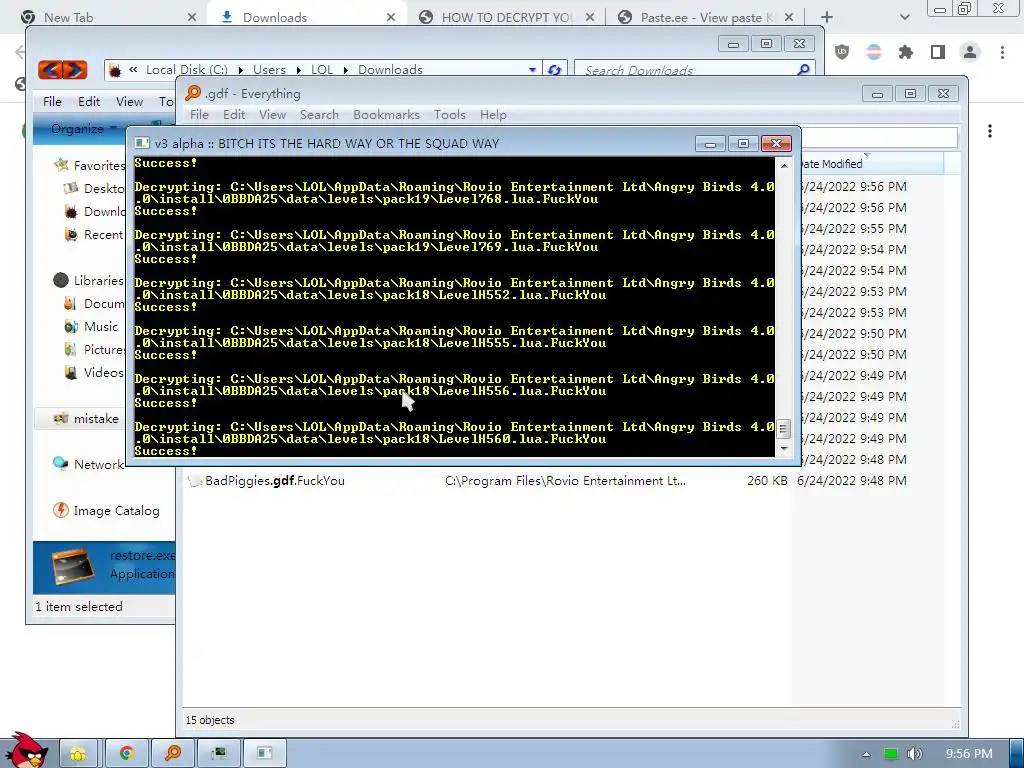The height and width of the screenshot is (768, 1024).
Task: Switch to the New Tab browser tab
Action: point(108,18)
